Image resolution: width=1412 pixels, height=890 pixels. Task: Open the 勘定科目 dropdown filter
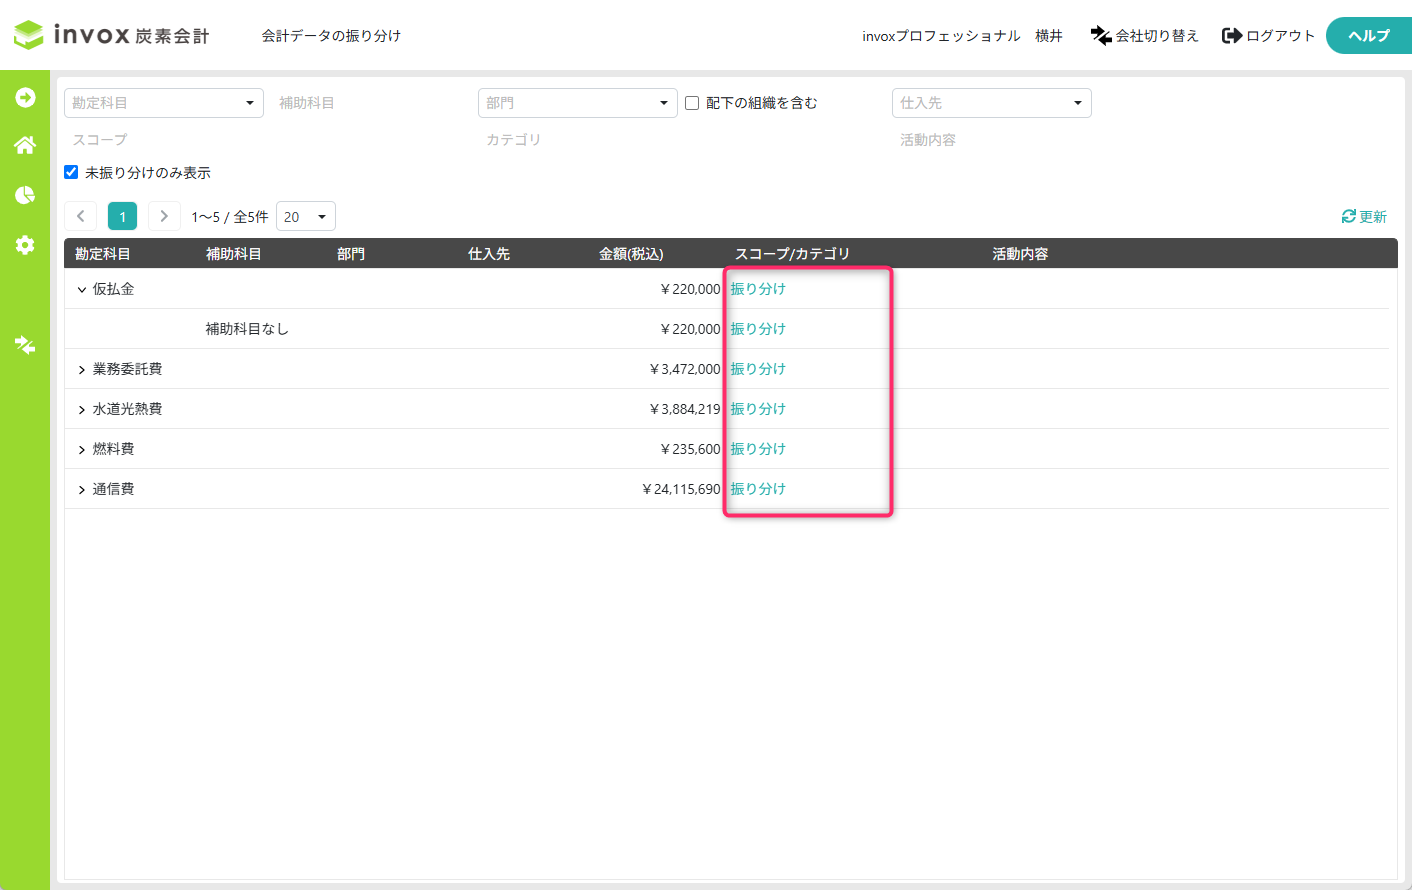tap(164, 103)
